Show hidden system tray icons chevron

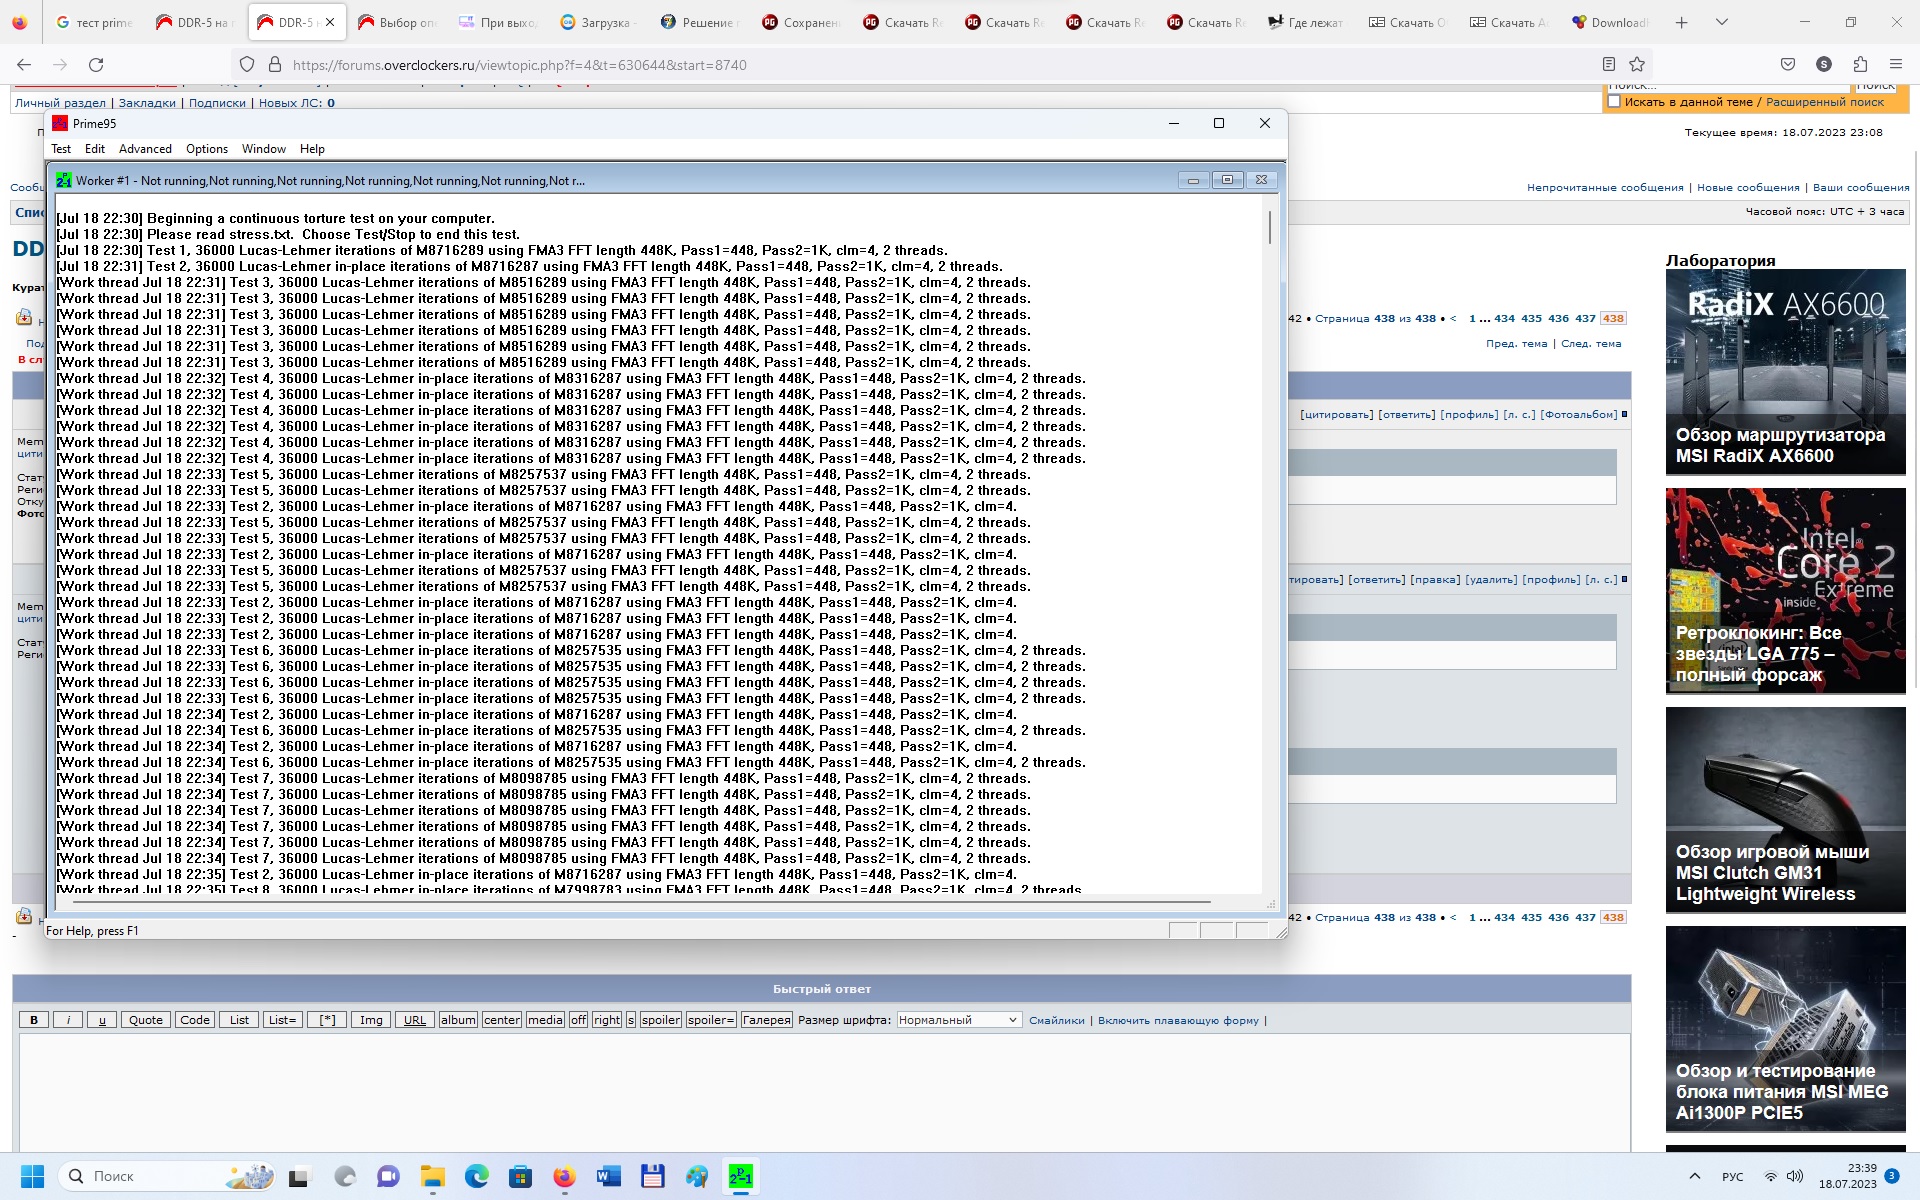[x=1694, y=1176]
